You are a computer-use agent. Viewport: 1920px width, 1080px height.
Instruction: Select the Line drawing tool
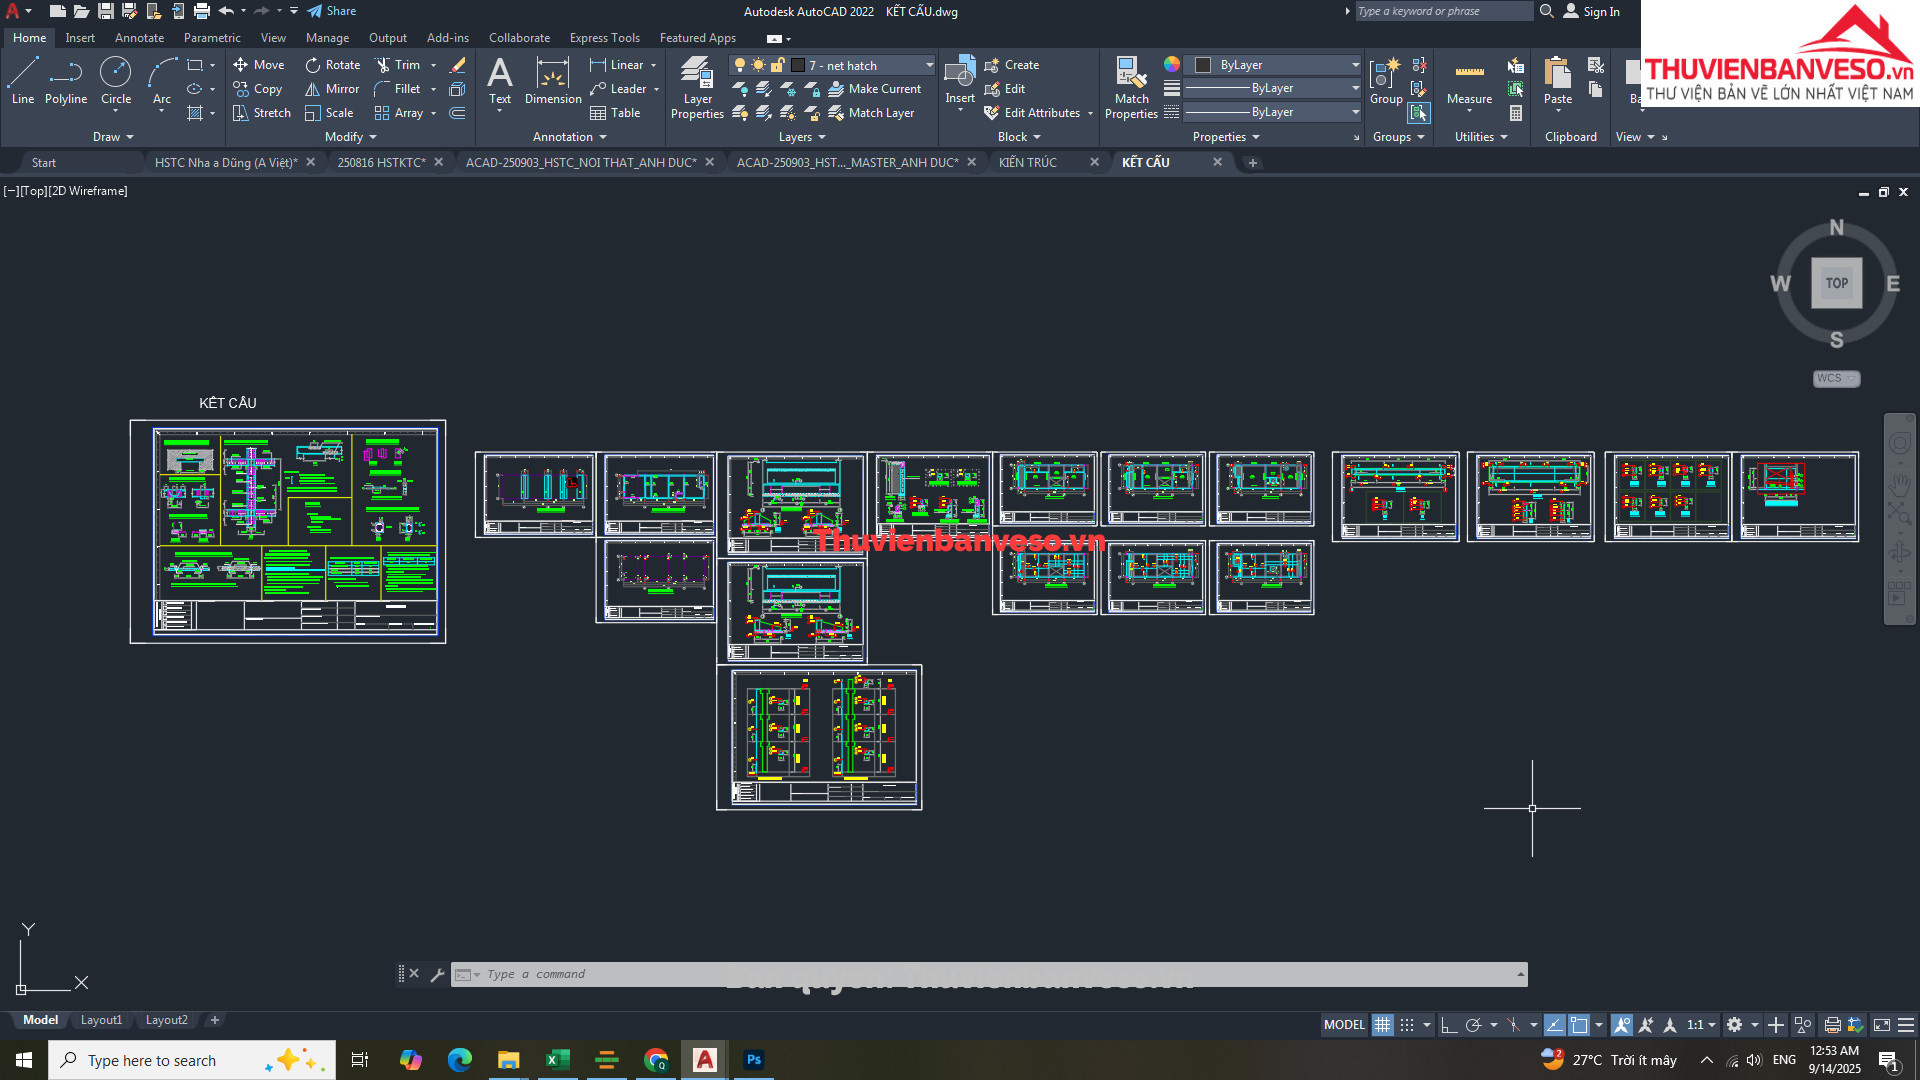pyautogui.click(x=22, y=80)
